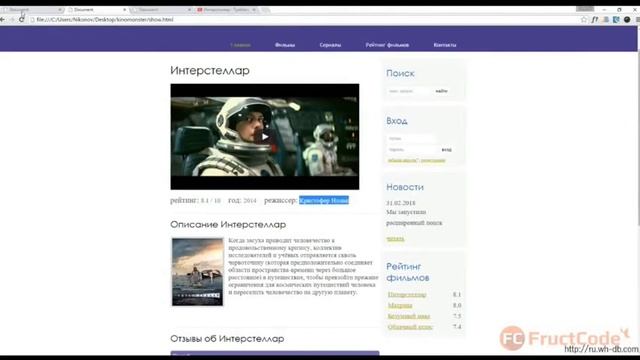Open the Рейтинг фильмов menu item

(x=387, y=45)
